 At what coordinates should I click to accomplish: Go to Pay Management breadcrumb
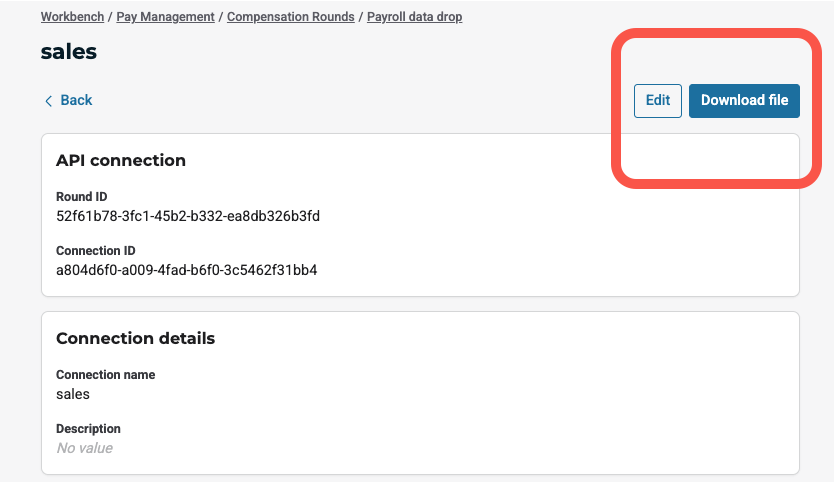pyautogui.click(x=166, y=17)
